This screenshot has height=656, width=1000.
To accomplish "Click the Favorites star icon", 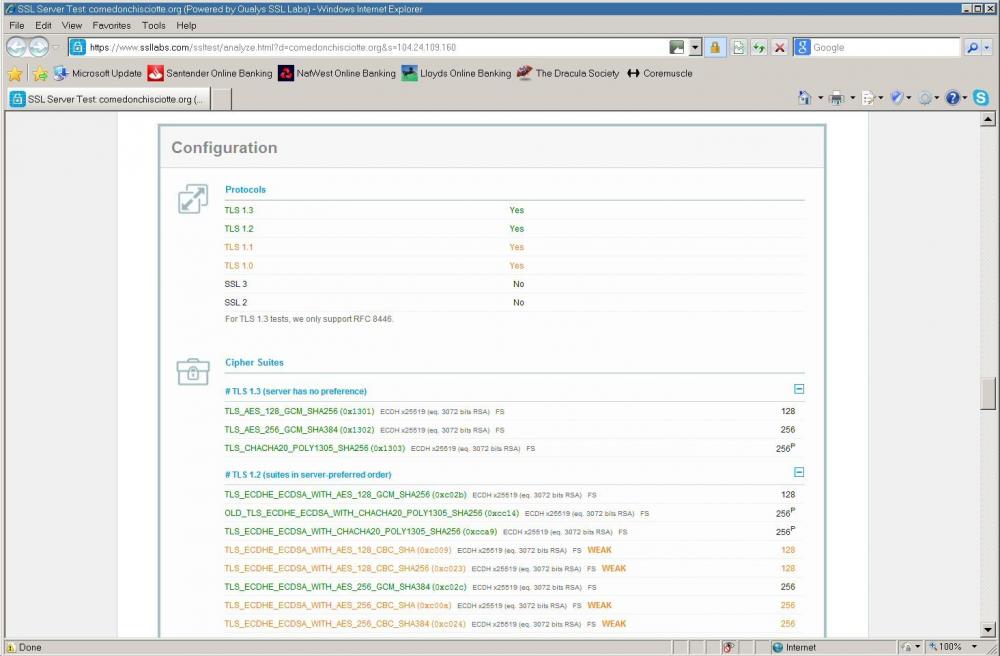I will pyautogui.click(x=15, y=73).
